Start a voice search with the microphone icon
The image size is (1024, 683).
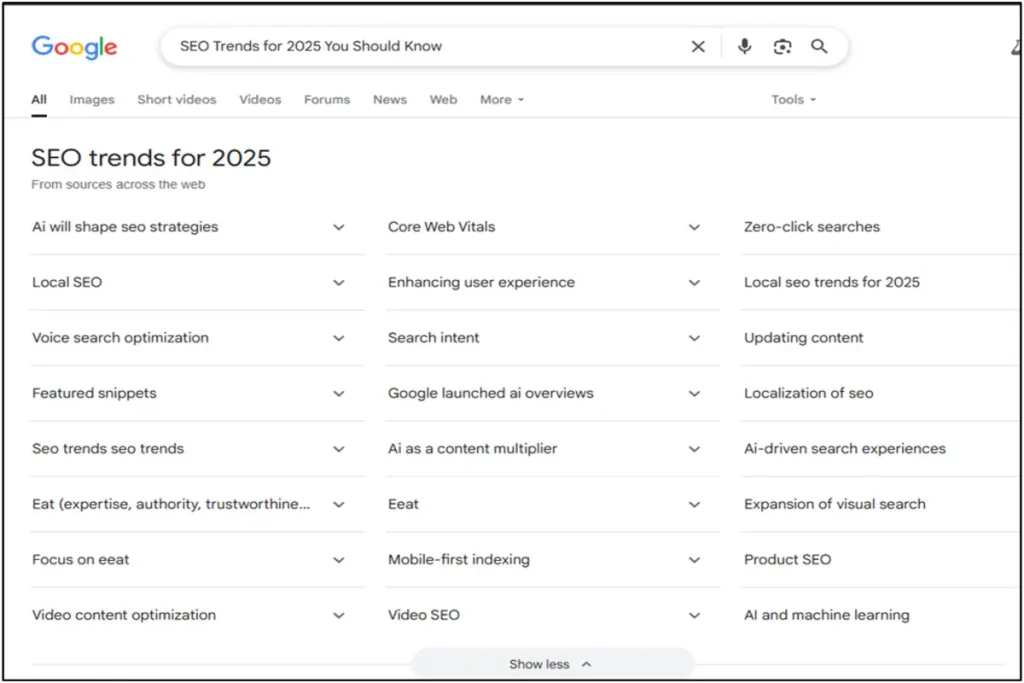pos(744,46)
